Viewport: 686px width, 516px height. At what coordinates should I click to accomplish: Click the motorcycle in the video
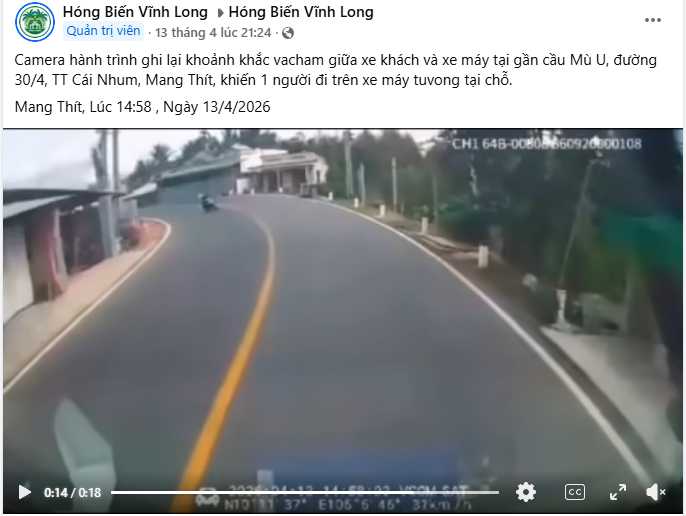click(x=207, y=204)
